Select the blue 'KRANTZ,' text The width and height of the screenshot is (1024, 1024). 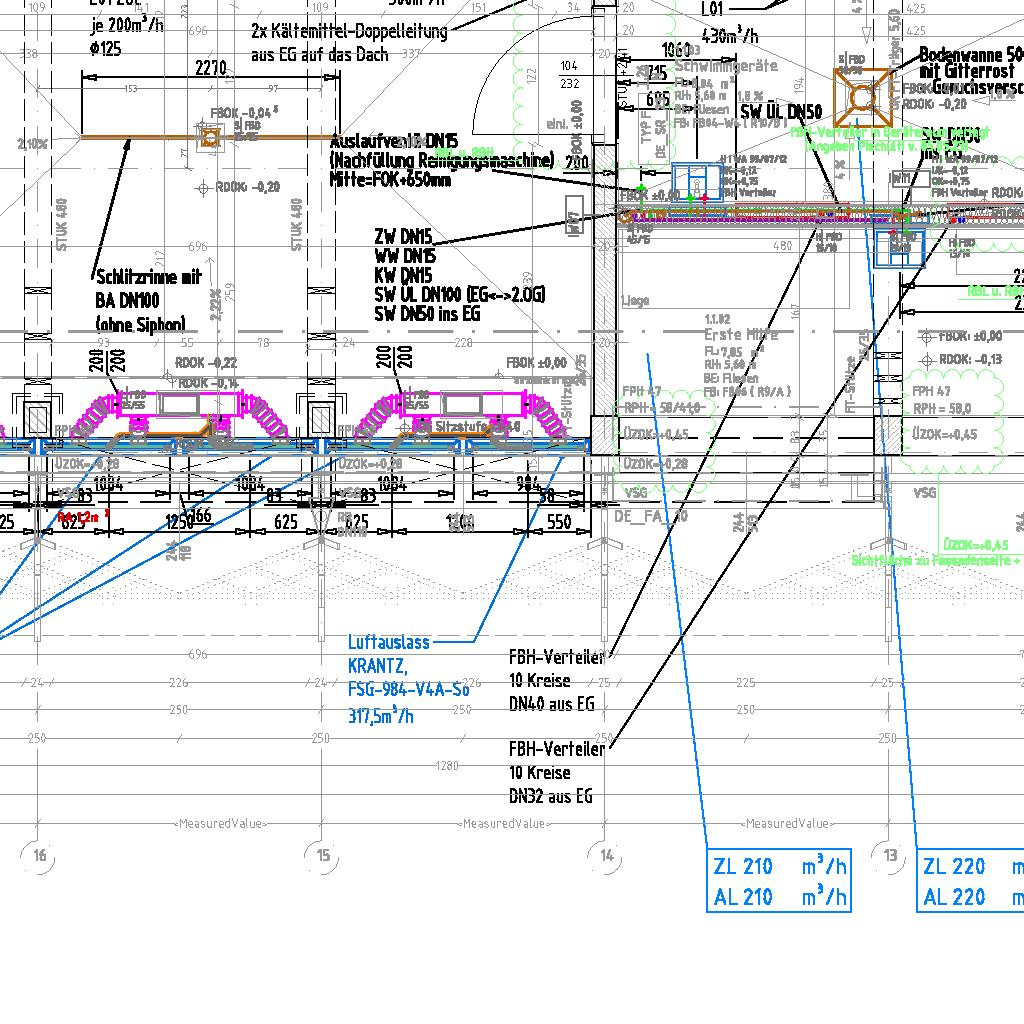tap(377, 666)
